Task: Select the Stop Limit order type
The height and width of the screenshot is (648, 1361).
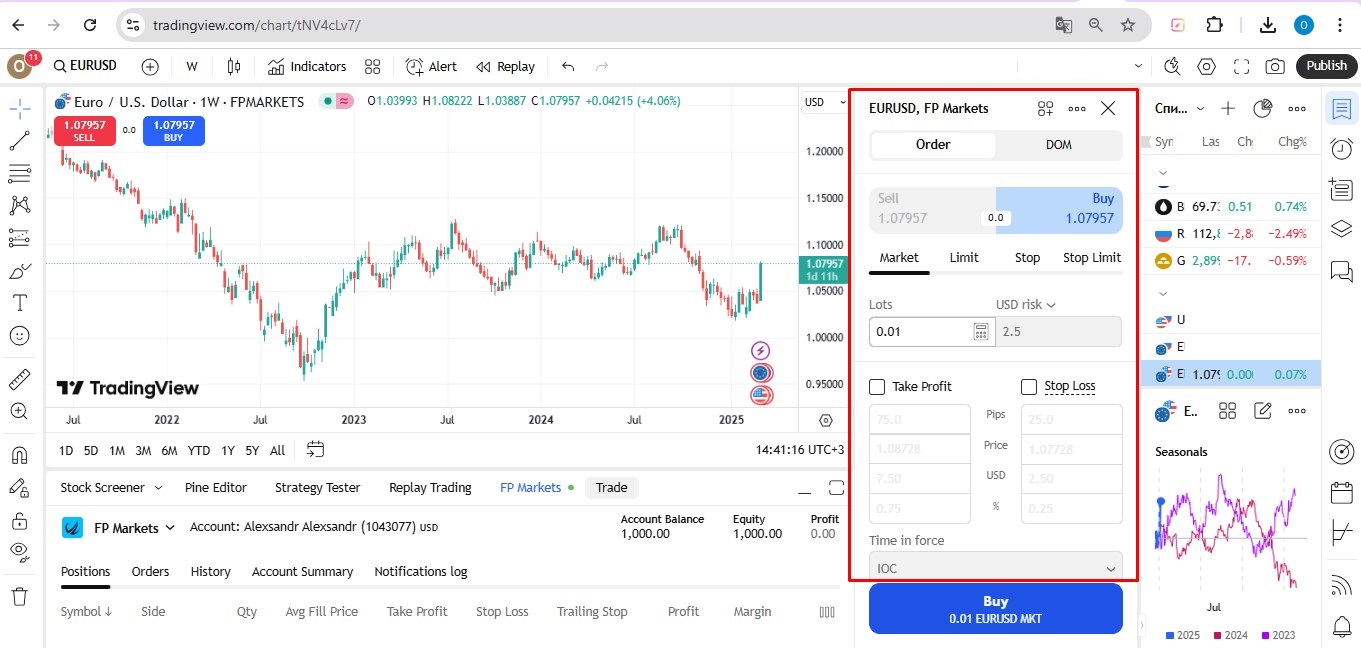Action: coord(1092,257)
